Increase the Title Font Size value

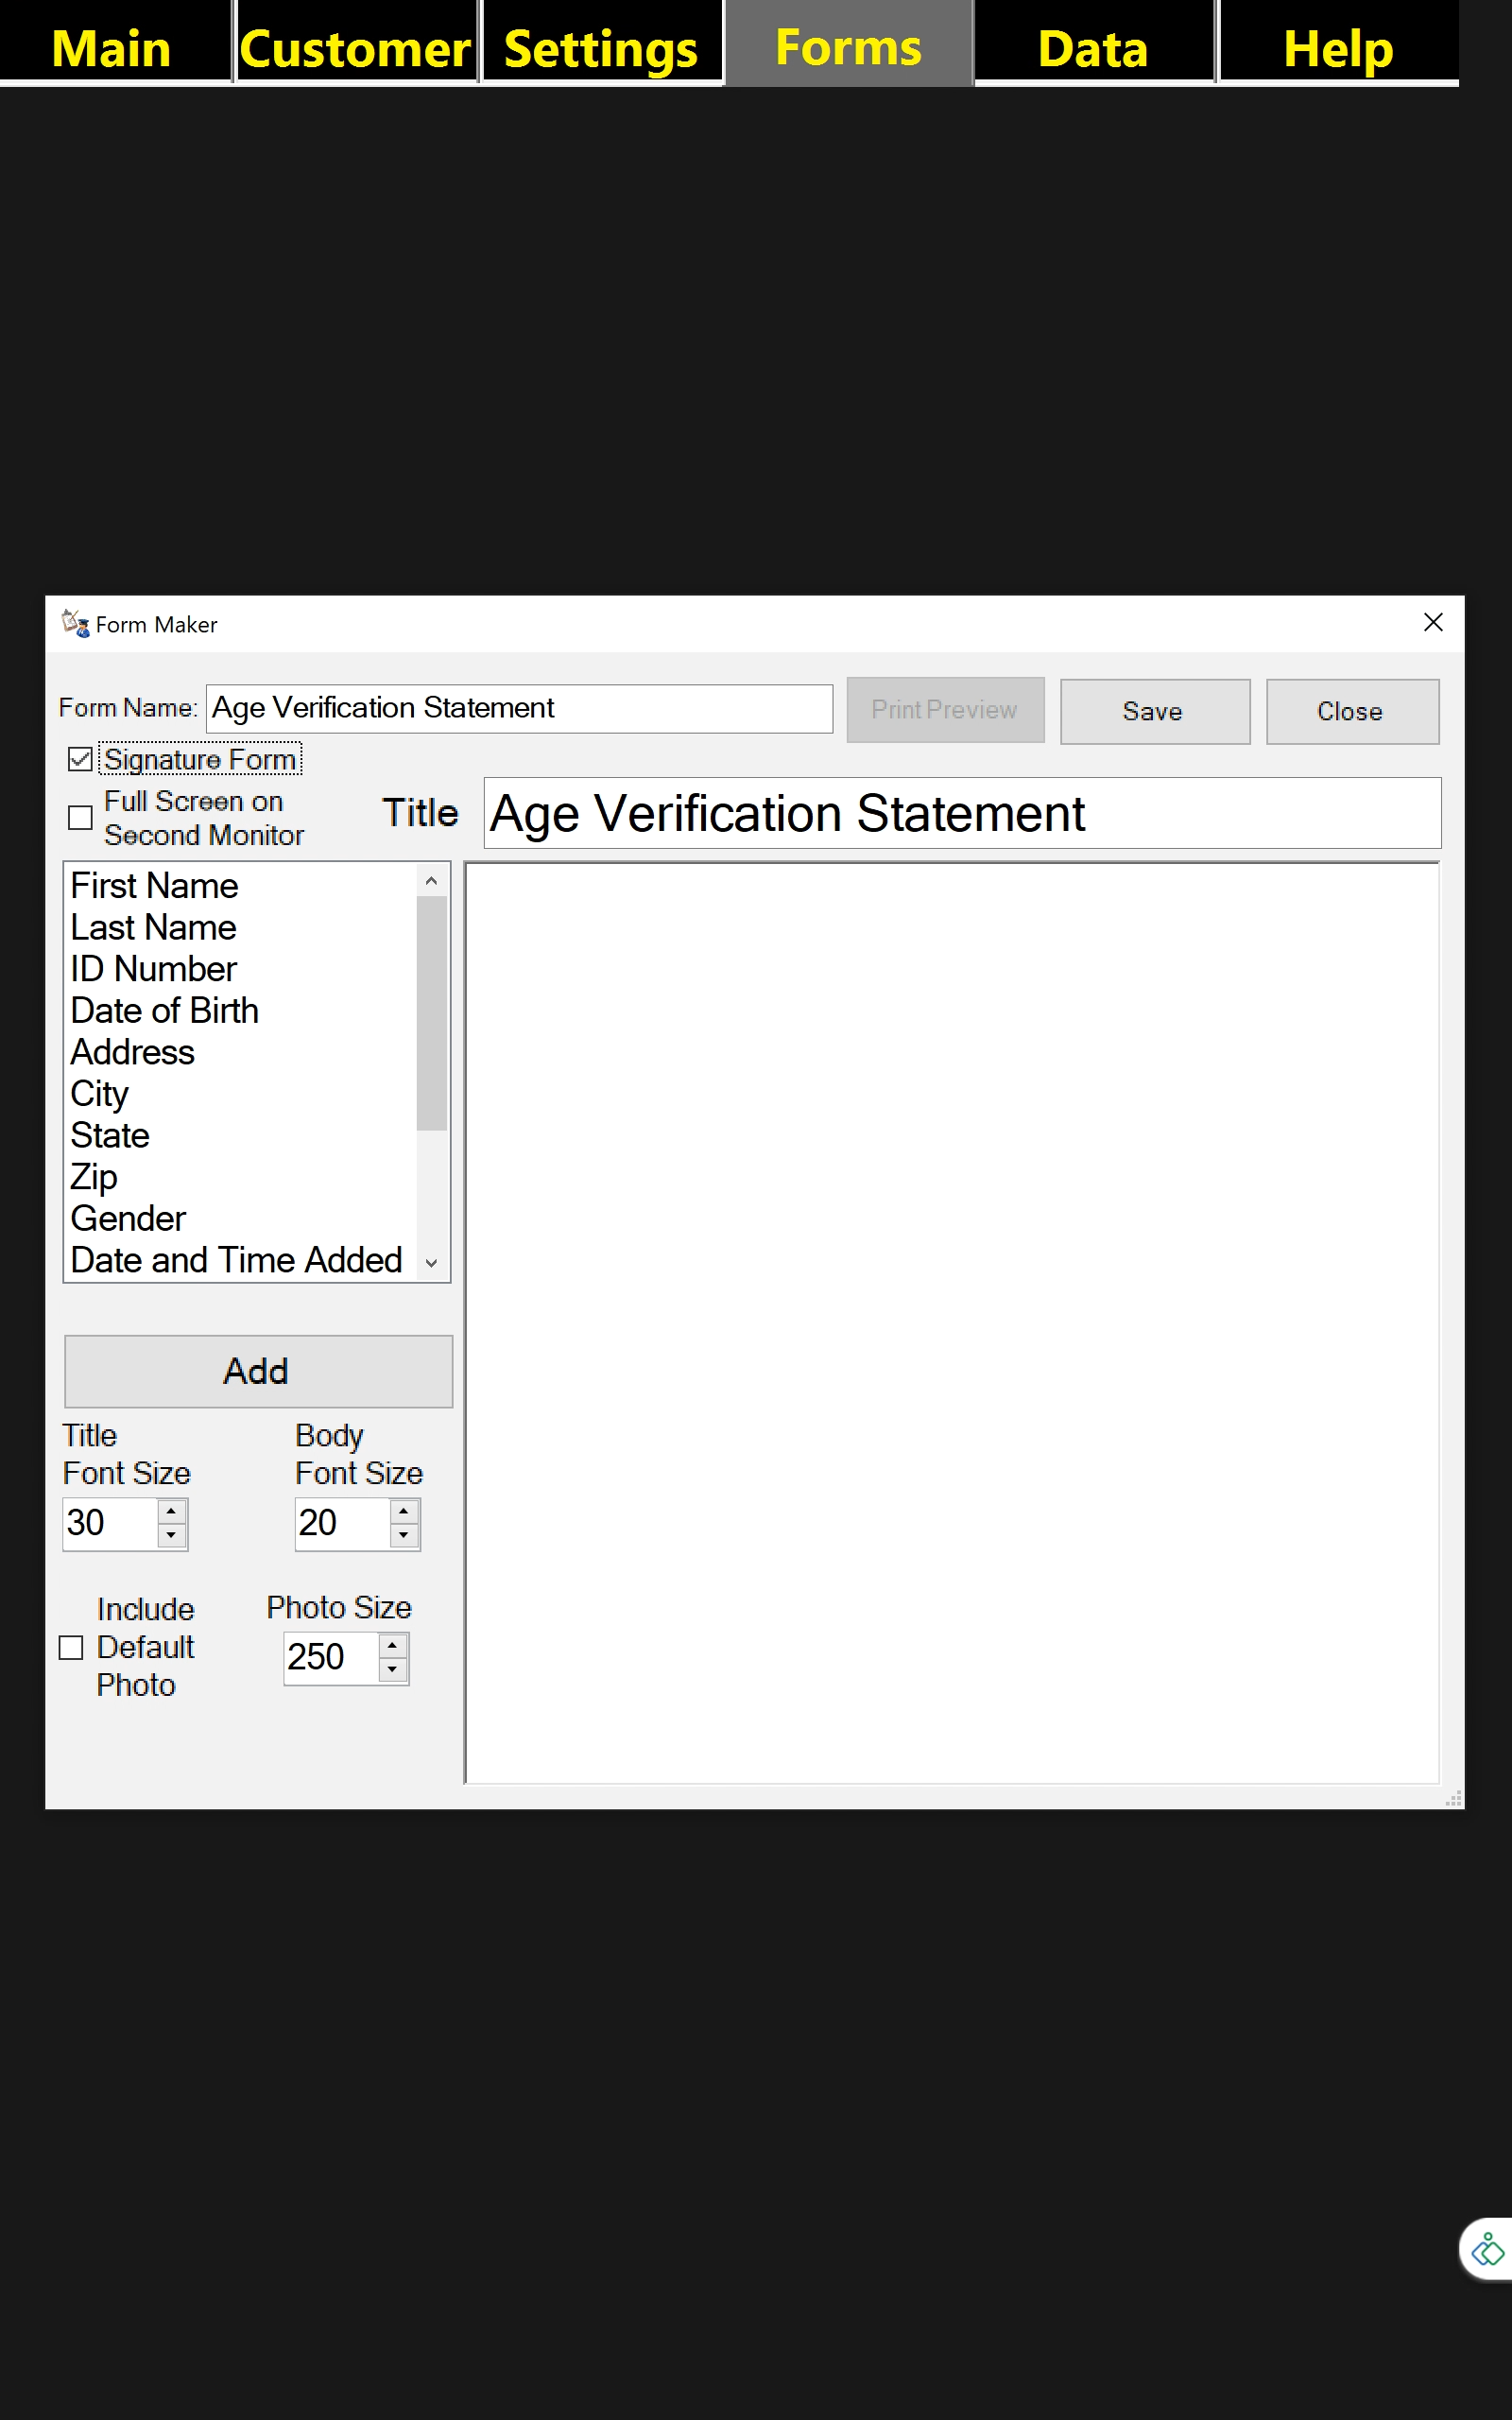click(172, 1511)
